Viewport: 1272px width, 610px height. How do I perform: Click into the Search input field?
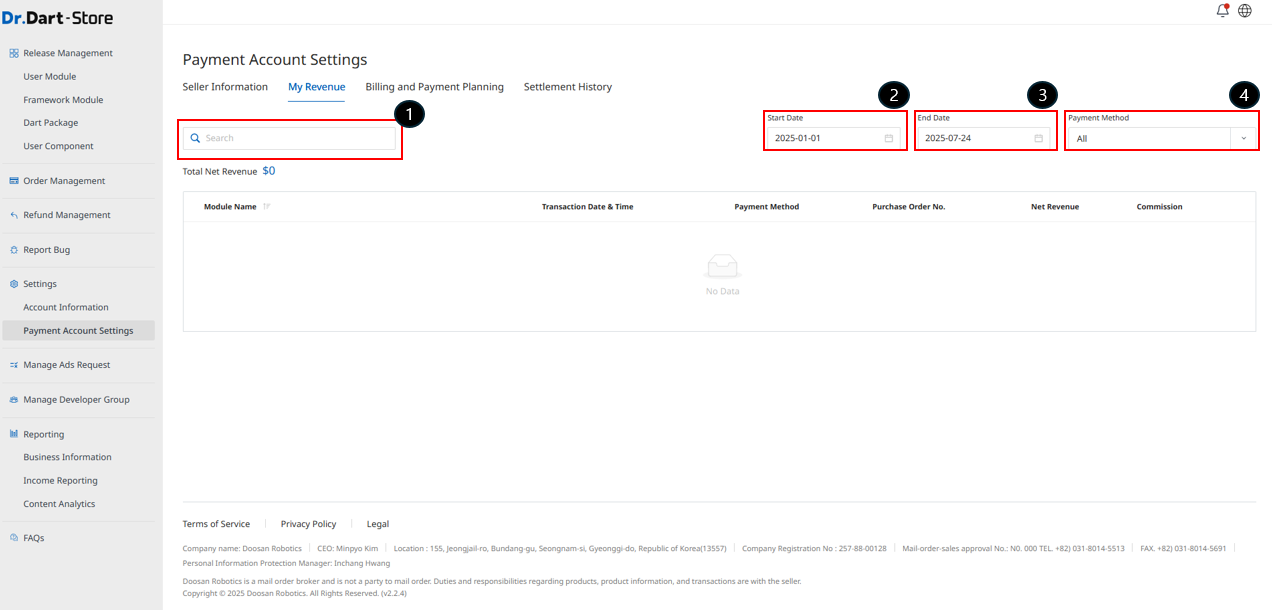(297, 138)
